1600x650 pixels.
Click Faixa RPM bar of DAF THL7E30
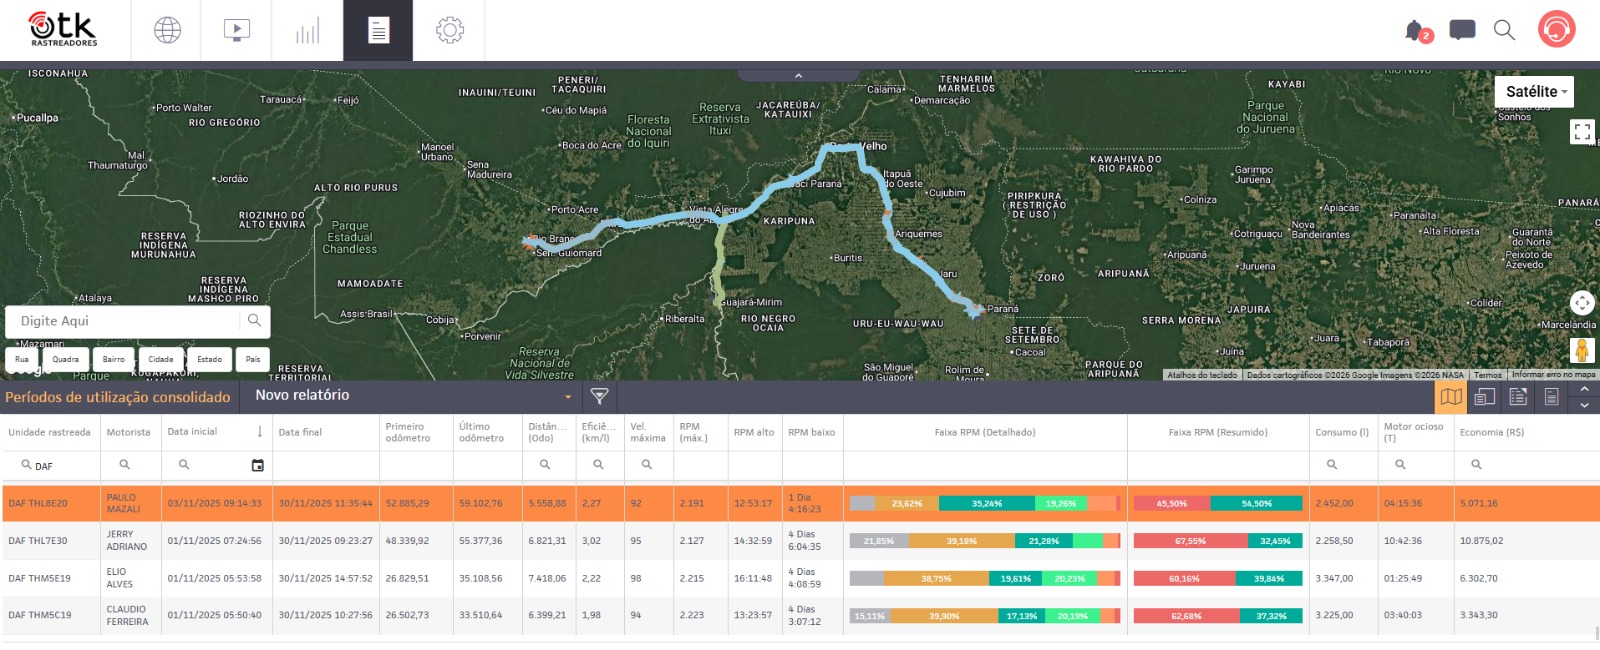(x=984, y=541)
